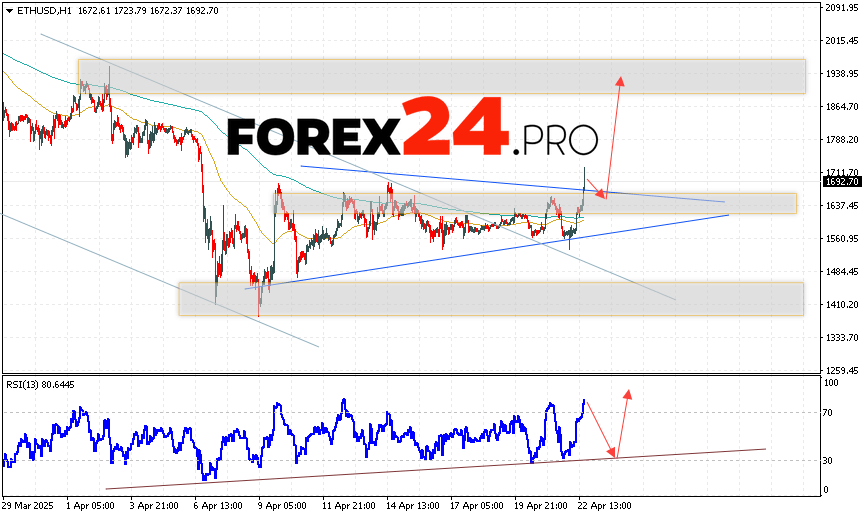Select the short red downward pullback arrow
The image size is (866, 517).
pyautogui.click(x=595, y=188)
